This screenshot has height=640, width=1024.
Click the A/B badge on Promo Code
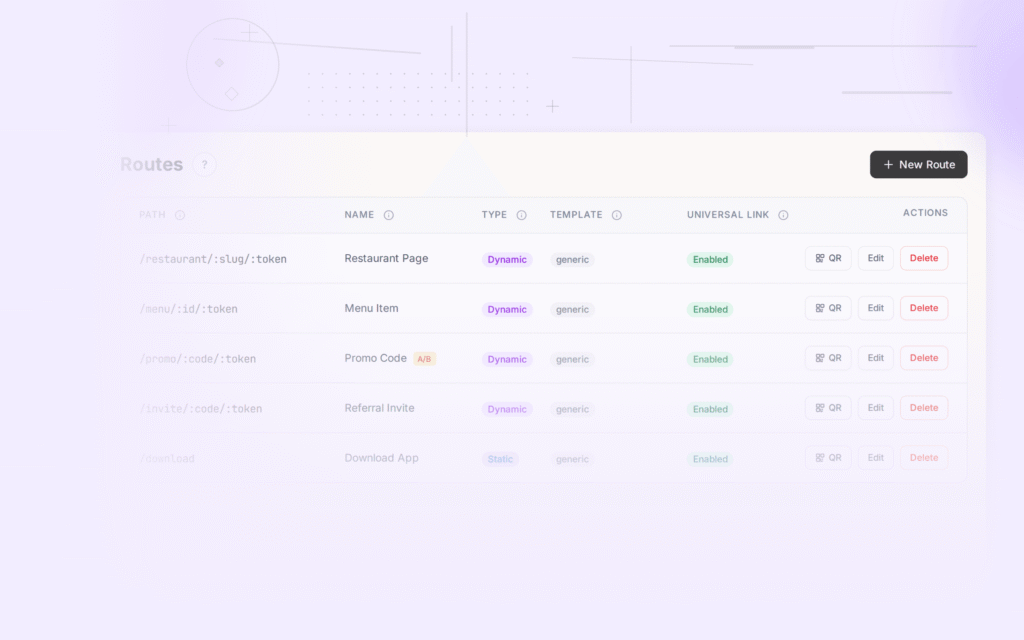tap(424, 358)
